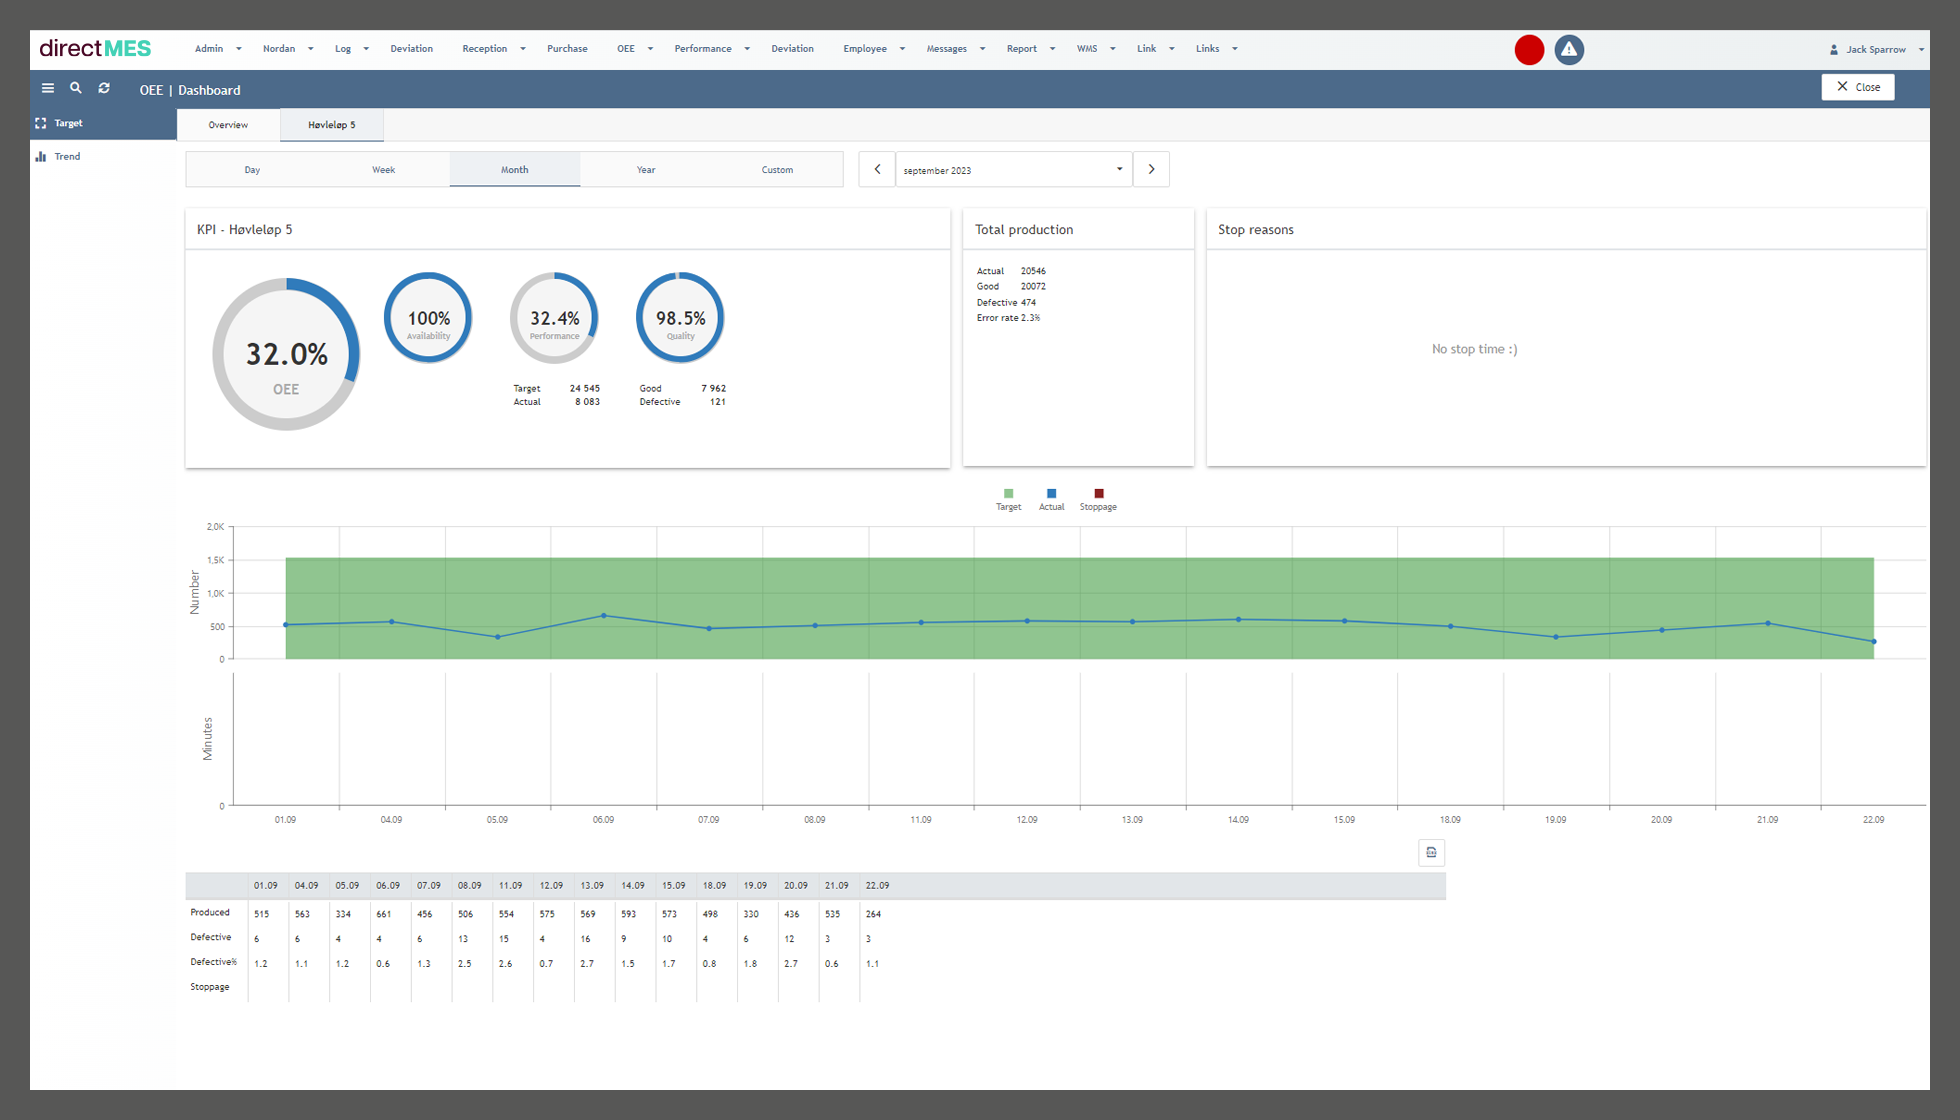This screenshot has width=1960, height=1120.
Task: Open the september 2023 month picker dropdown
Action: 1119,169
